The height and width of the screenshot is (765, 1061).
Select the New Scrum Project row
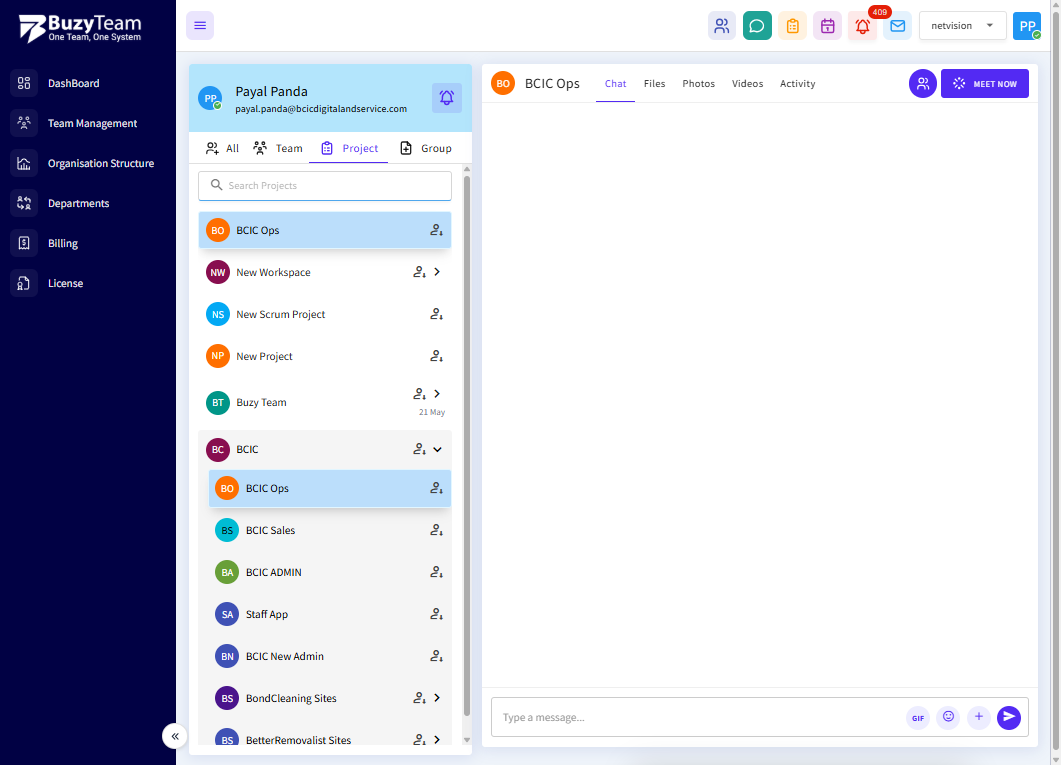325,314
